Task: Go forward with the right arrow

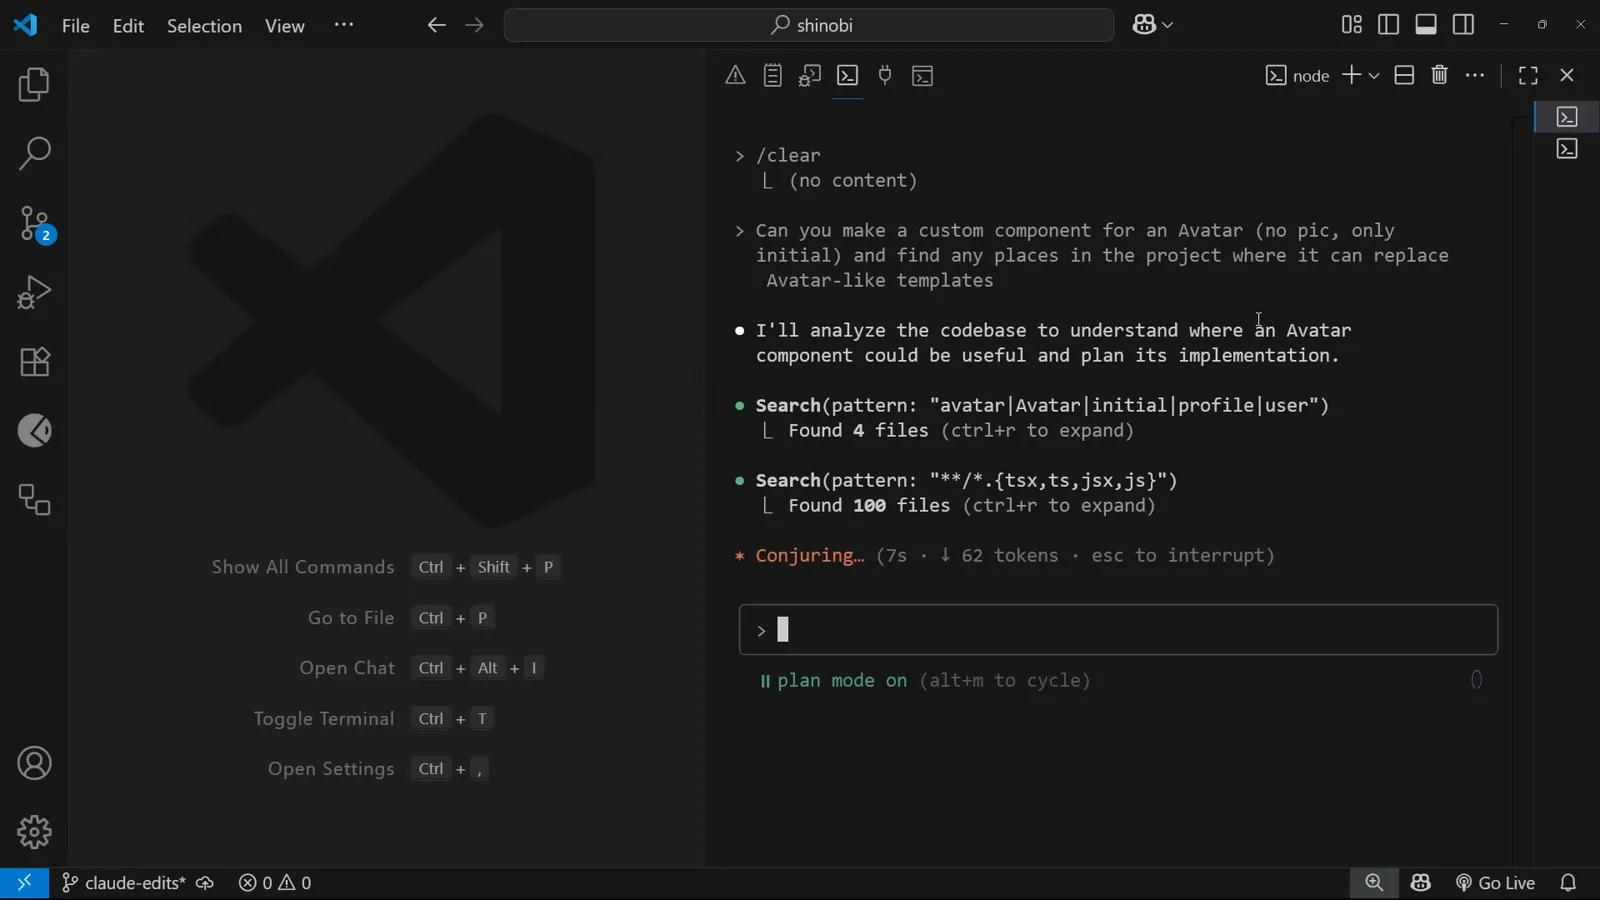Action: click(x=474, y=25)
